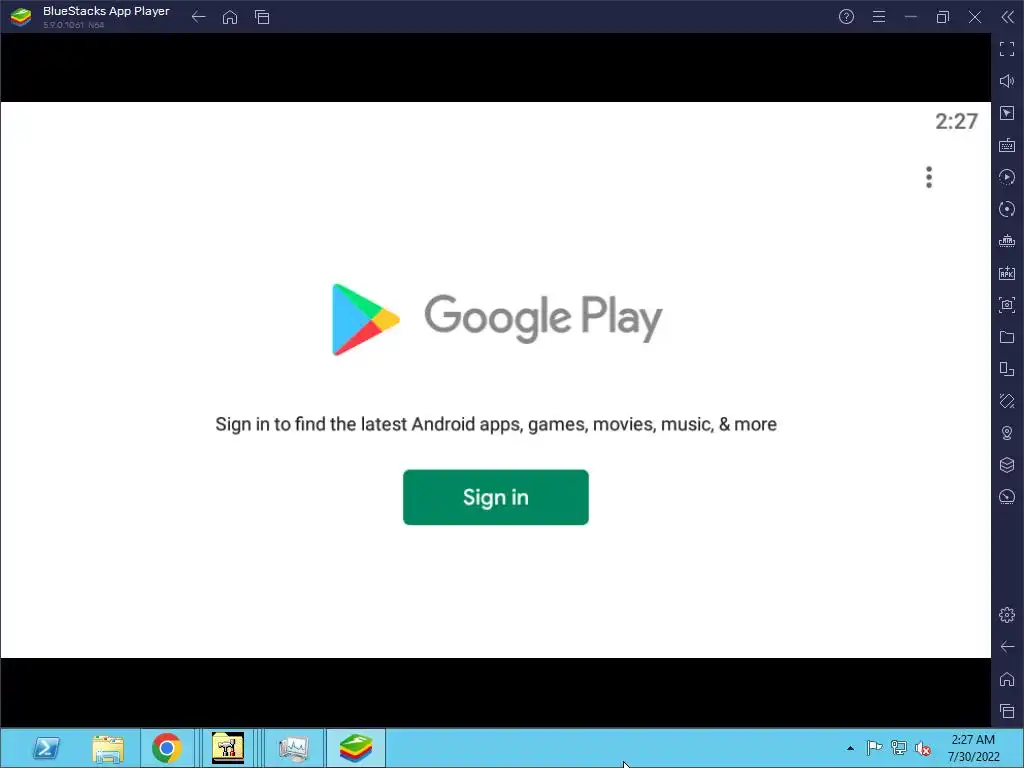This screenshot has height=768, width=1024.
Task: Open the monitor app in the taskbar
Action: click(293, 748)
